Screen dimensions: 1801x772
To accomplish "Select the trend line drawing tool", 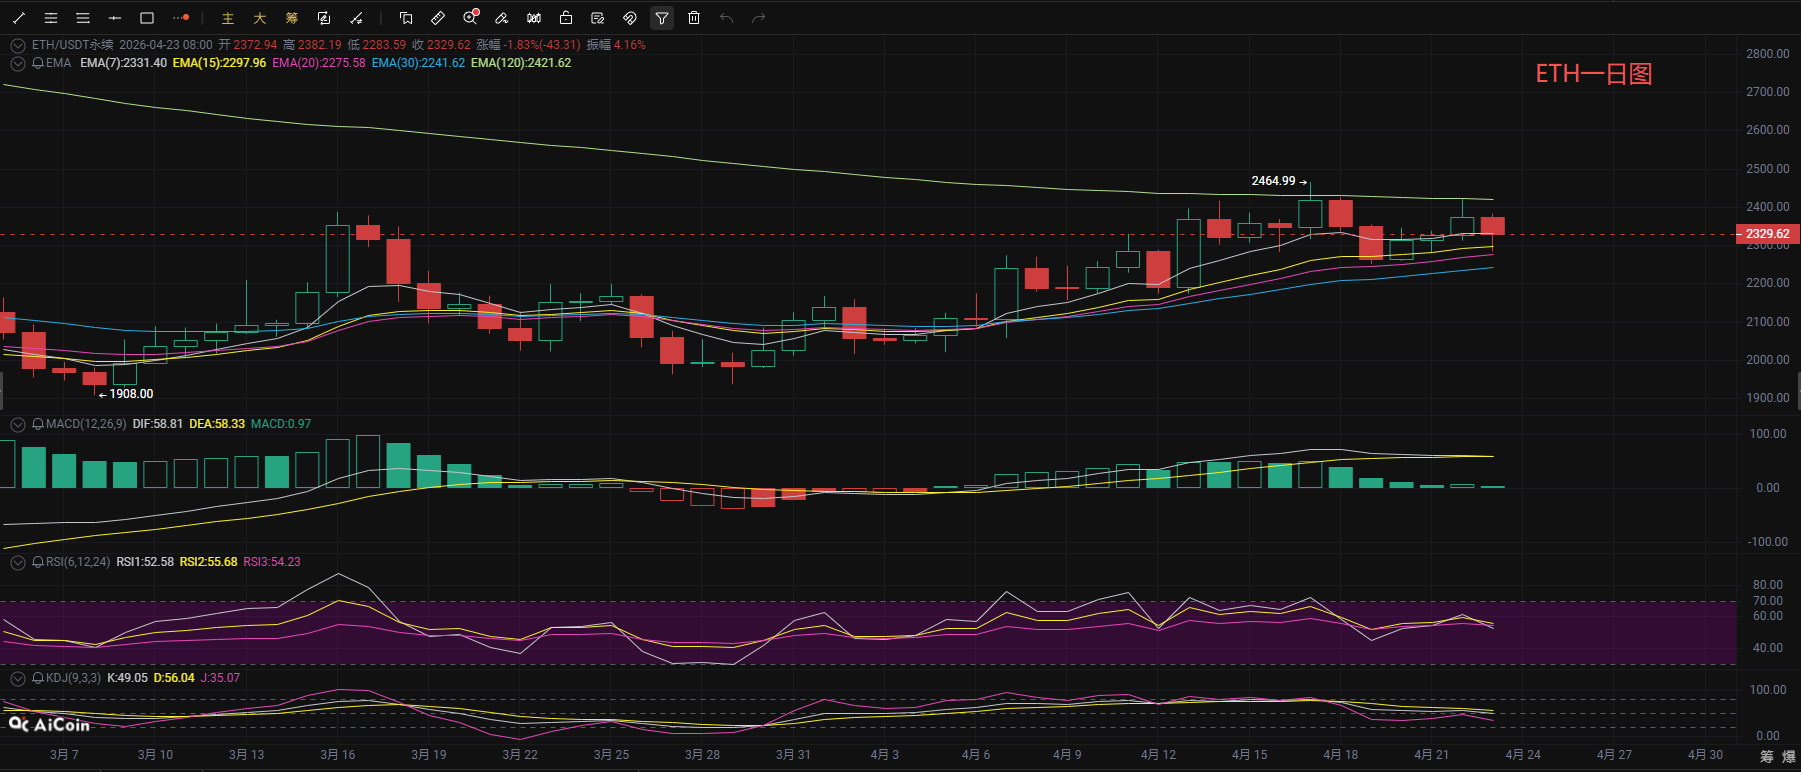I will pyautogui.click(x=19, y=18).
